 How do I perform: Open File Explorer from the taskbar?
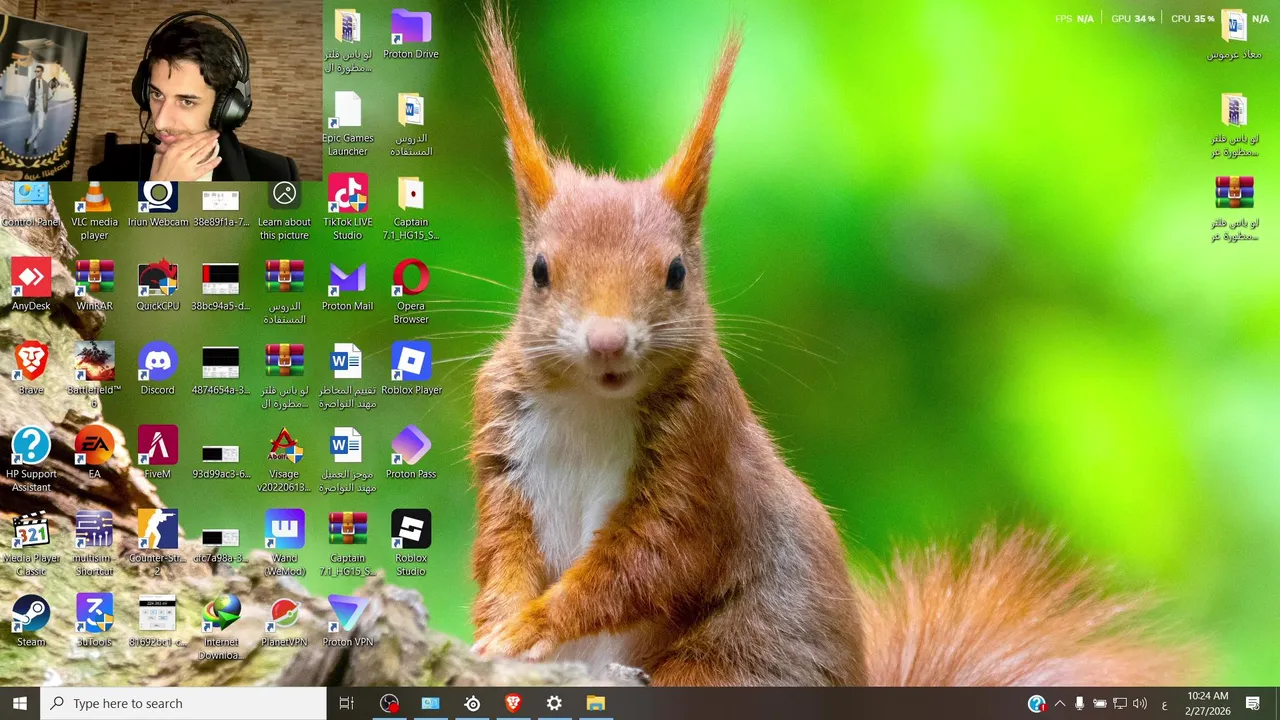tap(596, 703)
